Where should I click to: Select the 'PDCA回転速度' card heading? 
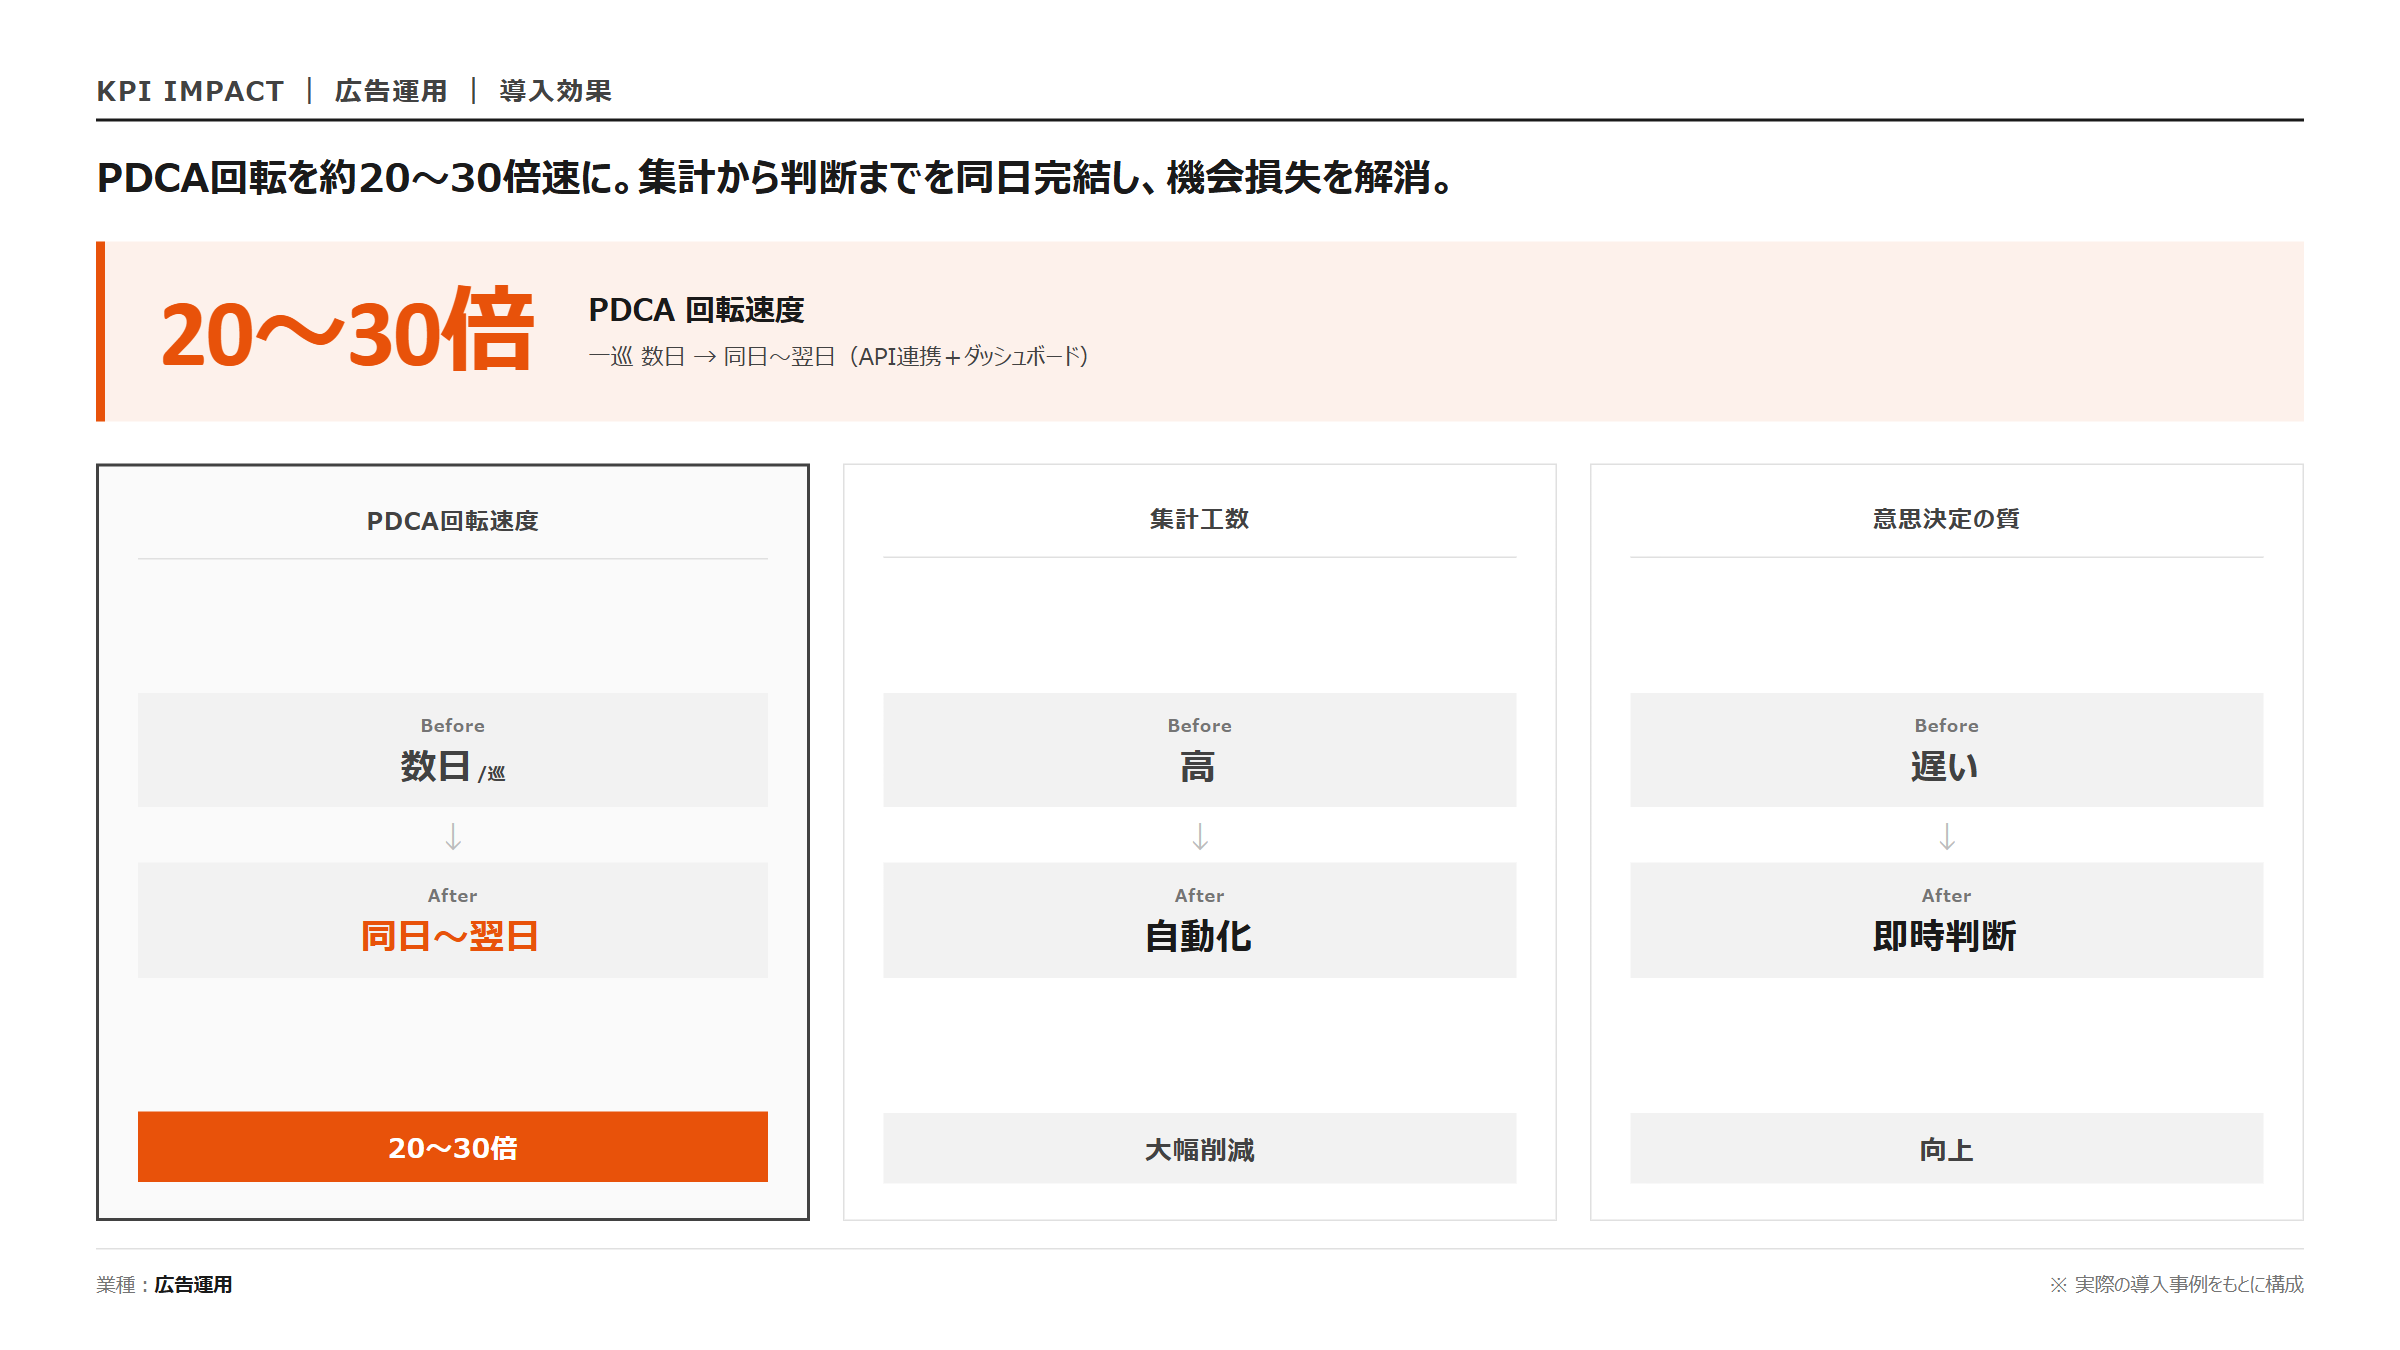click(x=452, y=521)
